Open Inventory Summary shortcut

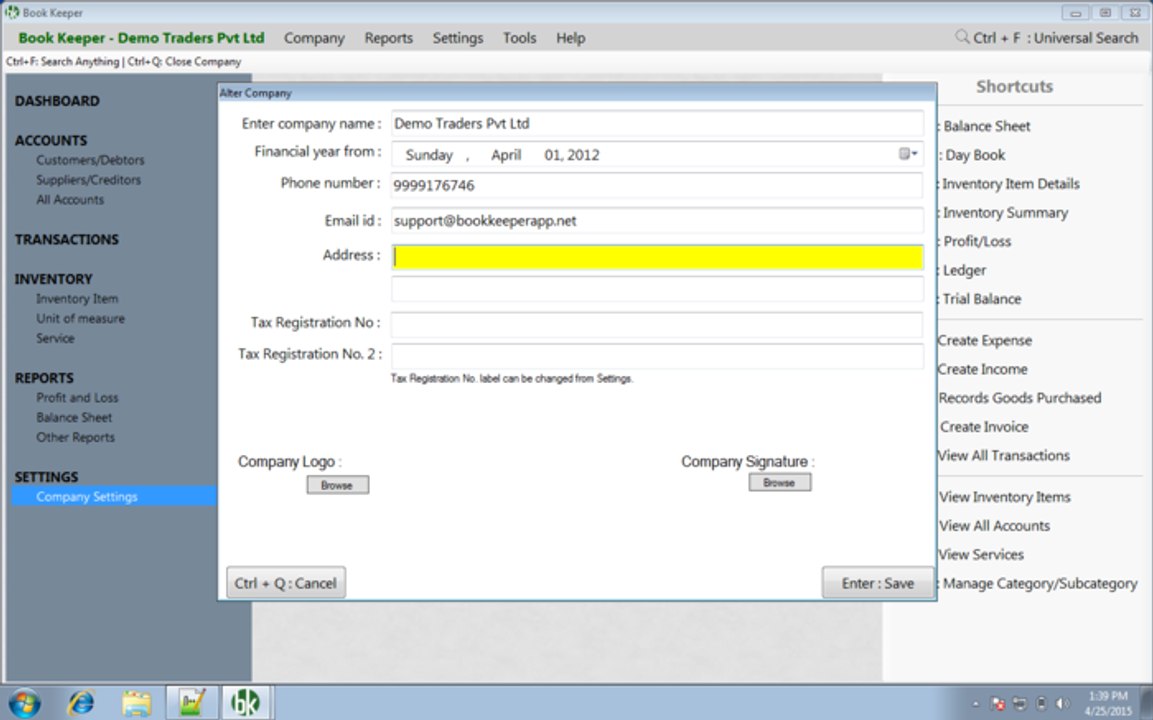point(1005,213)
